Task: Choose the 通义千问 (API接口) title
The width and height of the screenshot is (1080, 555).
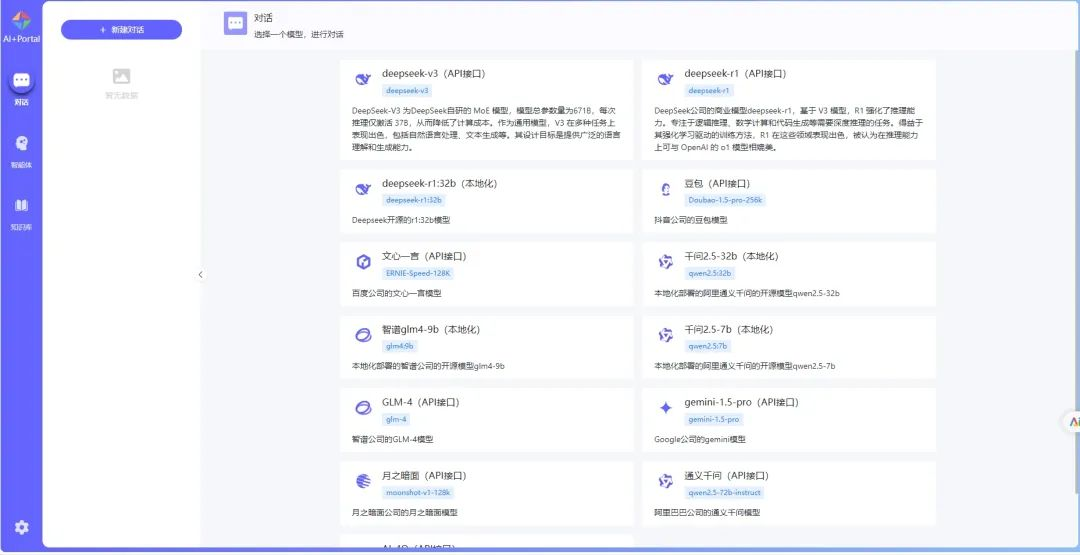Action: click(727, 475)
